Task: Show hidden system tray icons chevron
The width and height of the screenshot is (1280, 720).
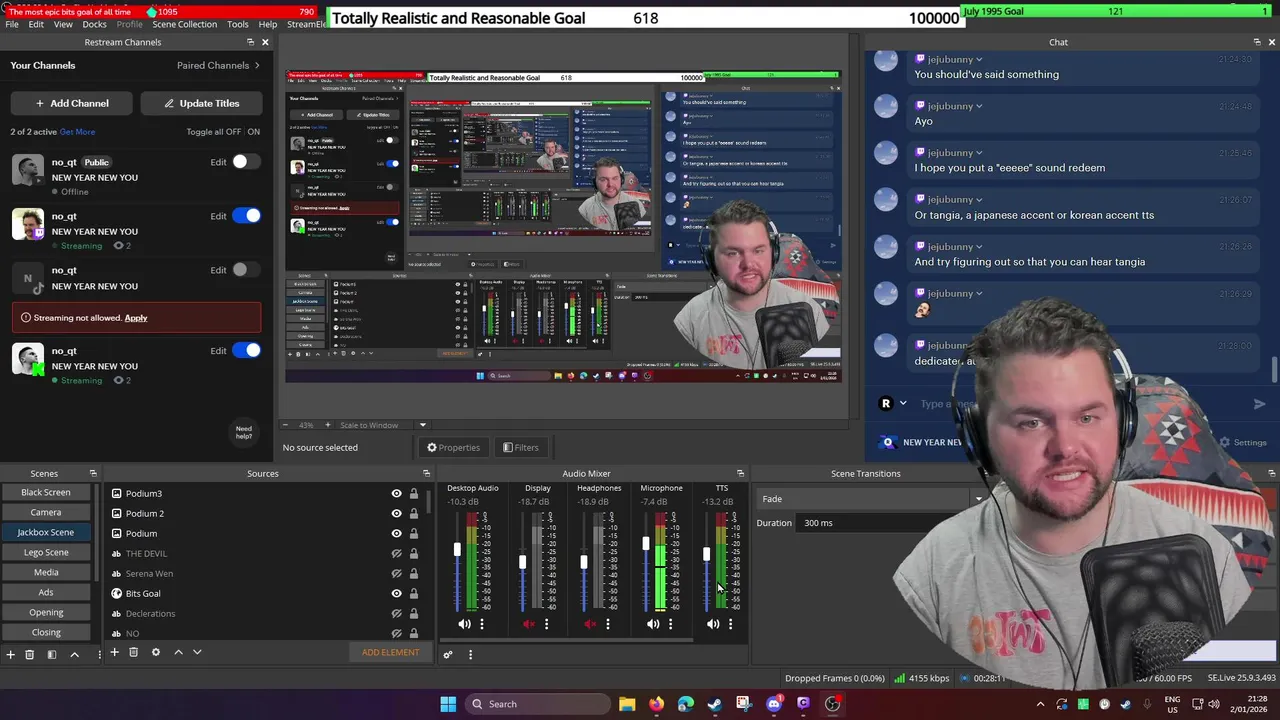Action: click(1040, 704)
